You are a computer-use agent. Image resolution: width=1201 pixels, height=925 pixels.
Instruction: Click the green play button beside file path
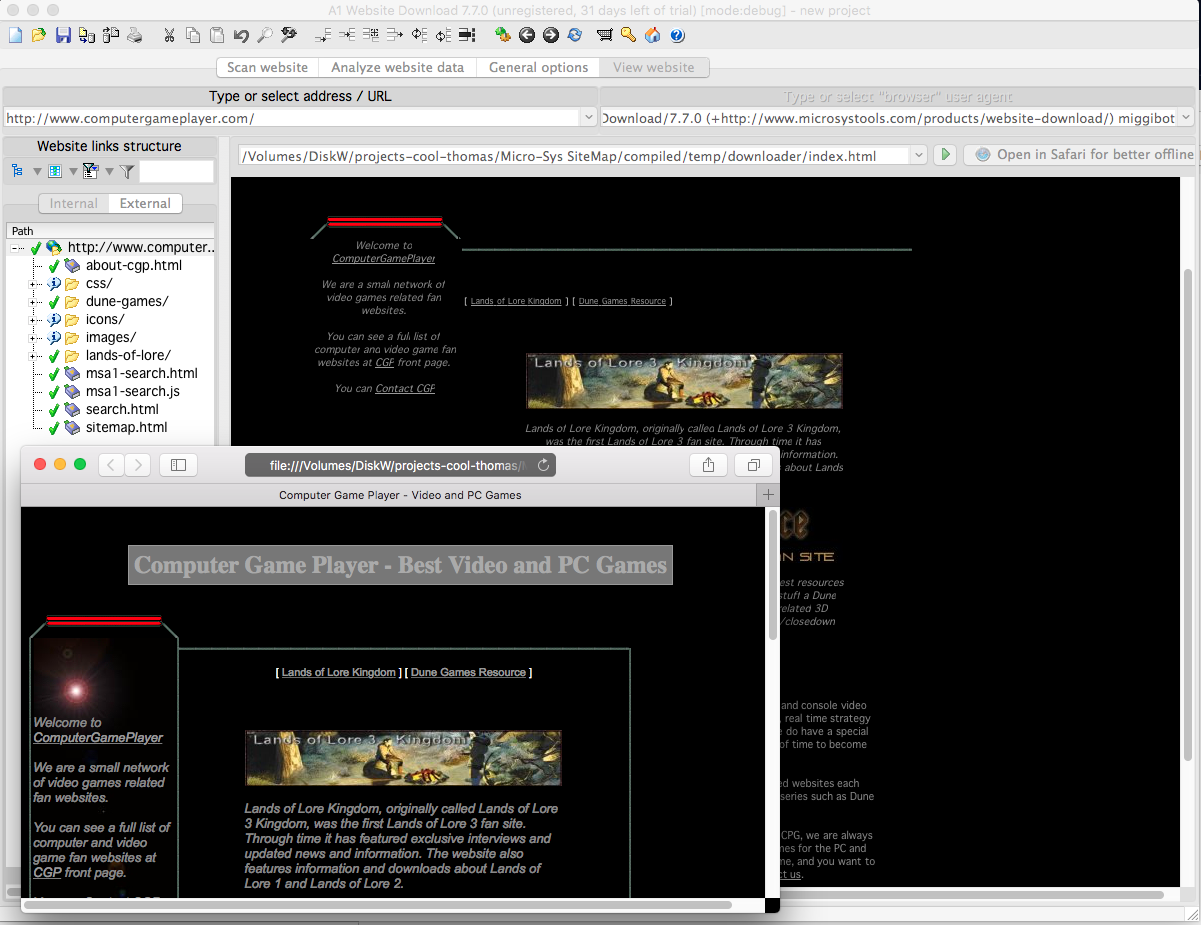(x=944, y=155)
